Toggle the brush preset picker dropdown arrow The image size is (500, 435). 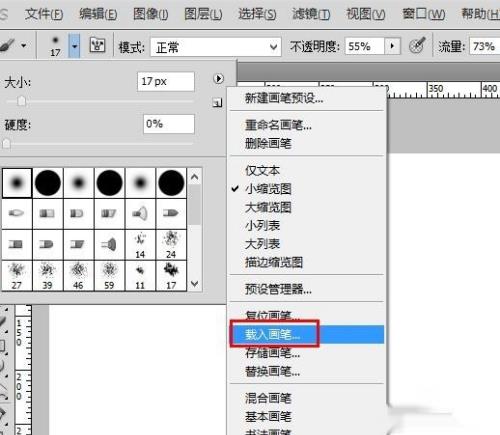point(75,46)
